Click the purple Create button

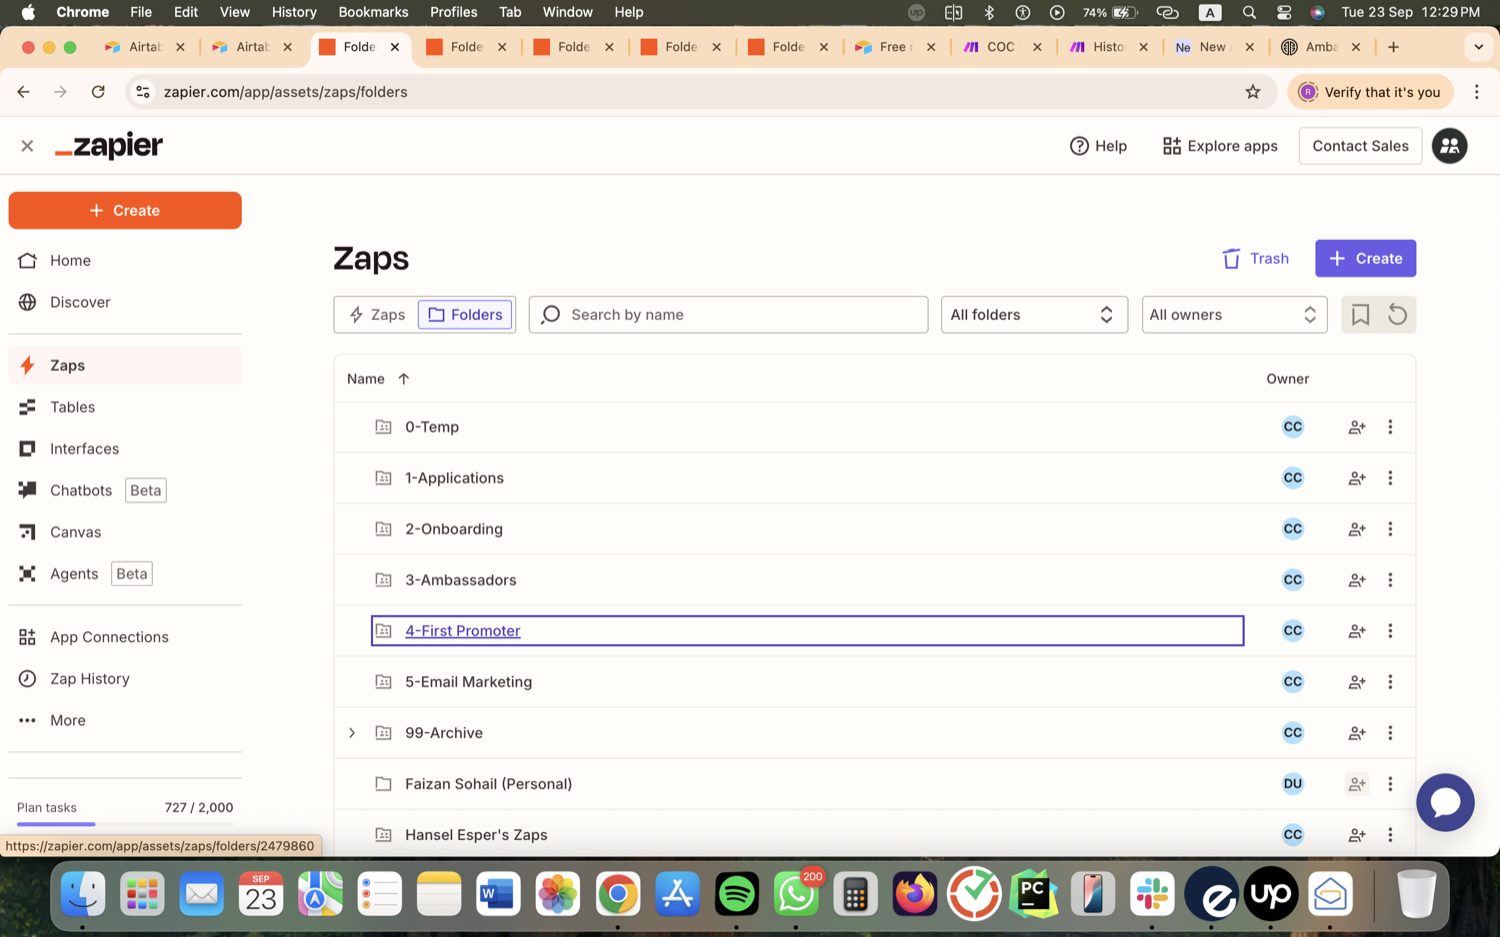tap(1365, 258)
